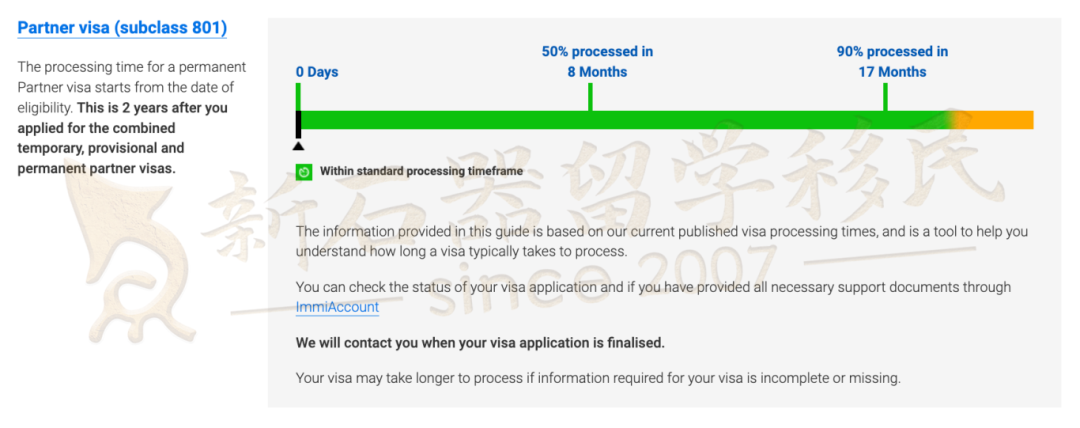Screen dimensions: 1080x428
Task: Click the black triangle position marker
Action: (x=298, y=145)
